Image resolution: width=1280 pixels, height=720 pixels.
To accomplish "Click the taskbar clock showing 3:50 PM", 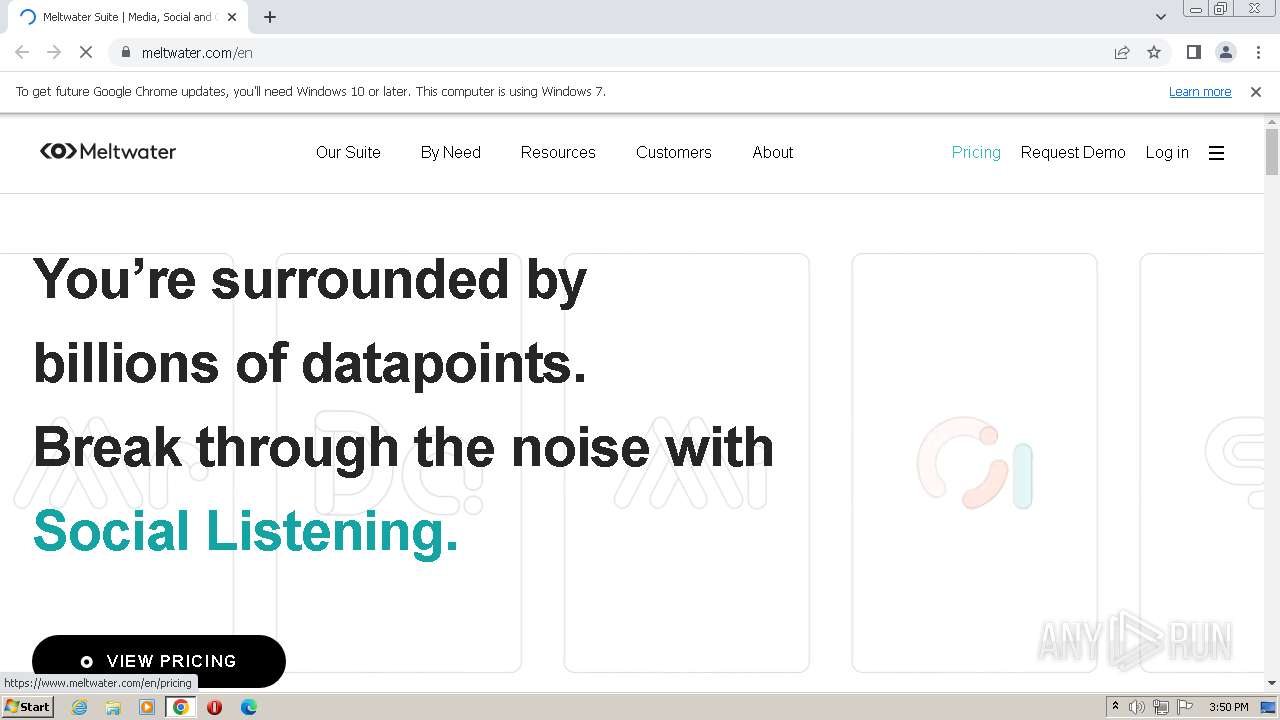I will click(x=1228, y=707).
